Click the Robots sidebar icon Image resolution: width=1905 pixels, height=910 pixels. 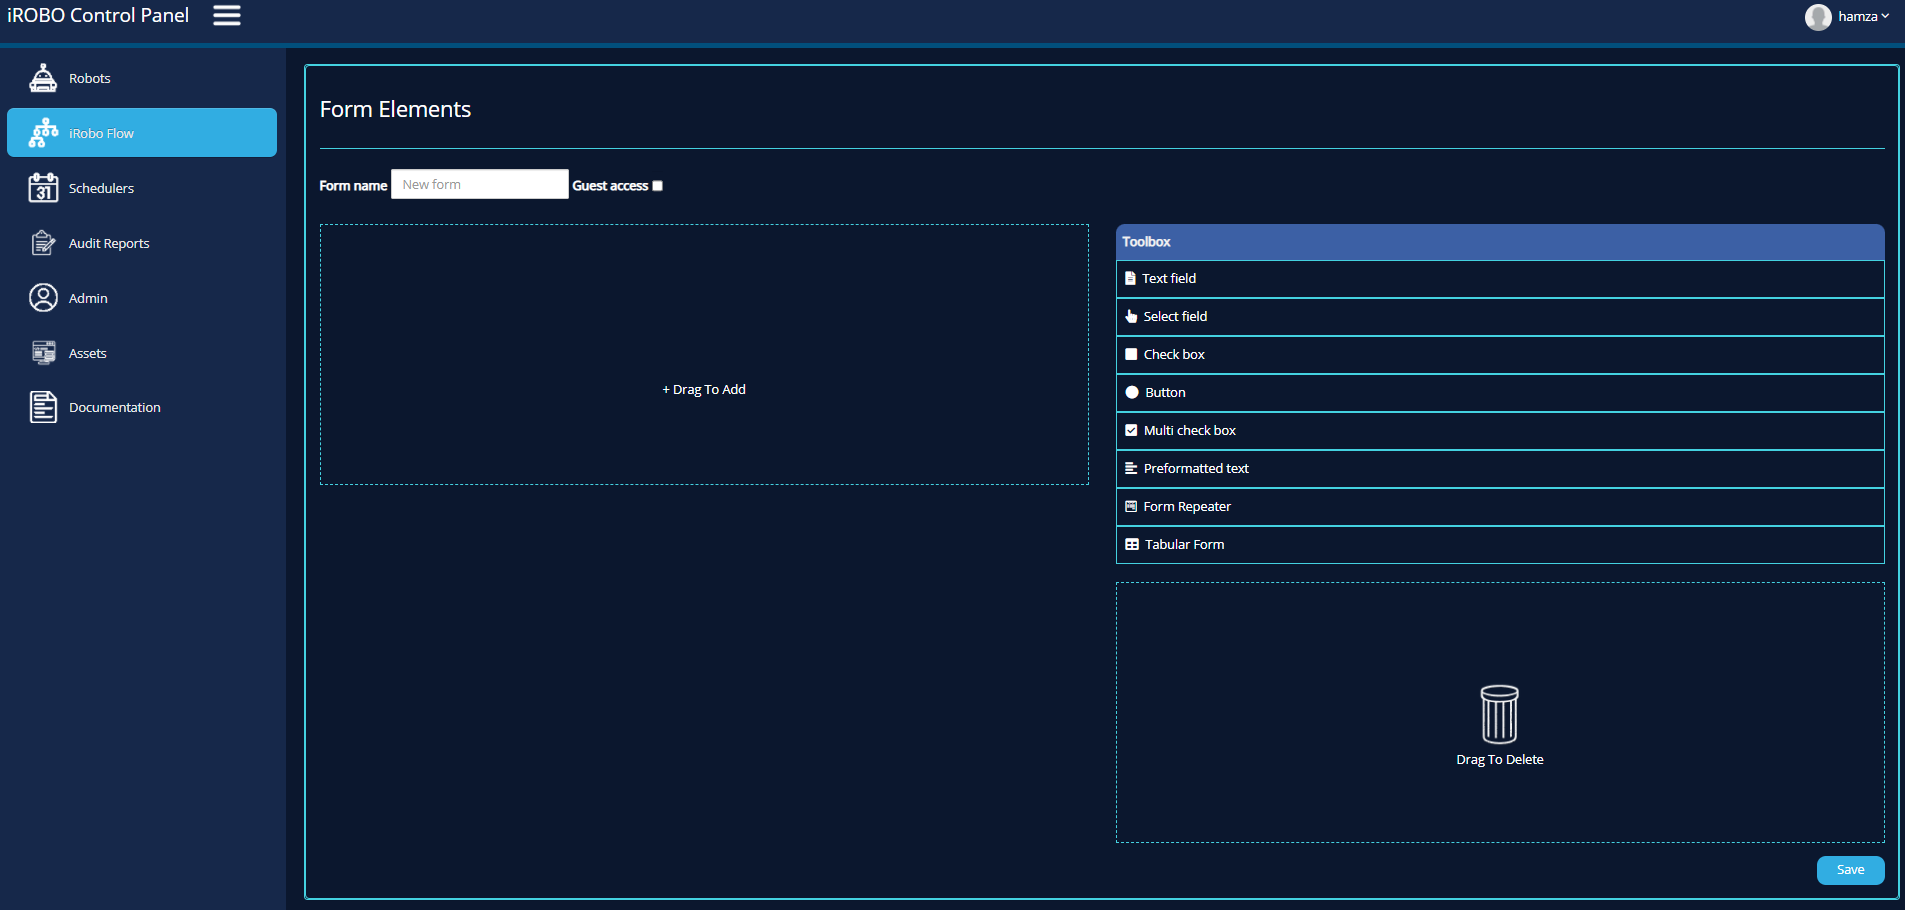[x=43, y=78]
